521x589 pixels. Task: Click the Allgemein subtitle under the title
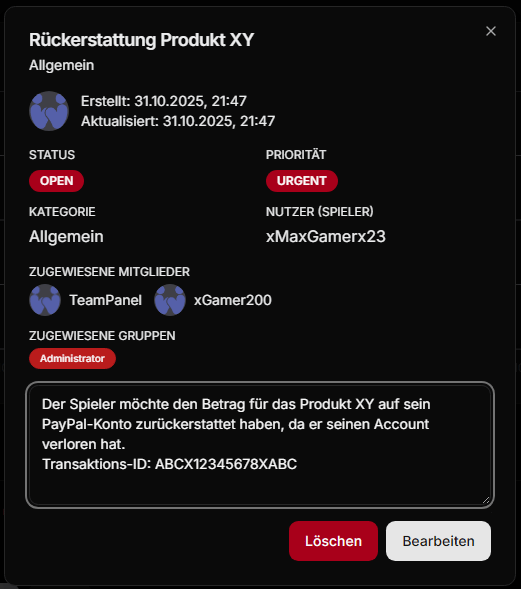click(x=62, y=65)
